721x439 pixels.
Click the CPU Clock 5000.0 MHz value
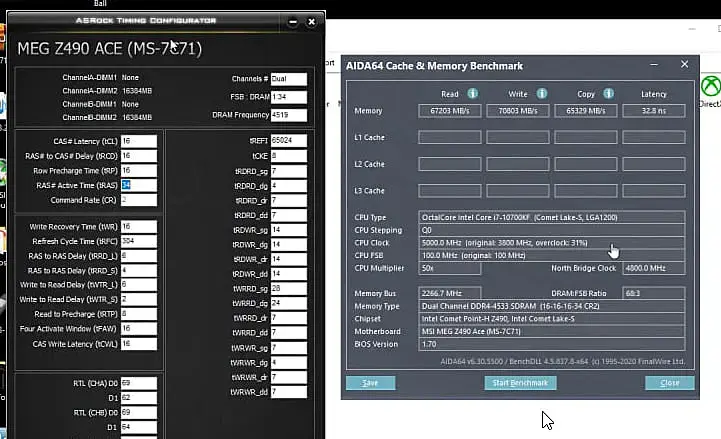pyautogui.click(x=552, y=243)
